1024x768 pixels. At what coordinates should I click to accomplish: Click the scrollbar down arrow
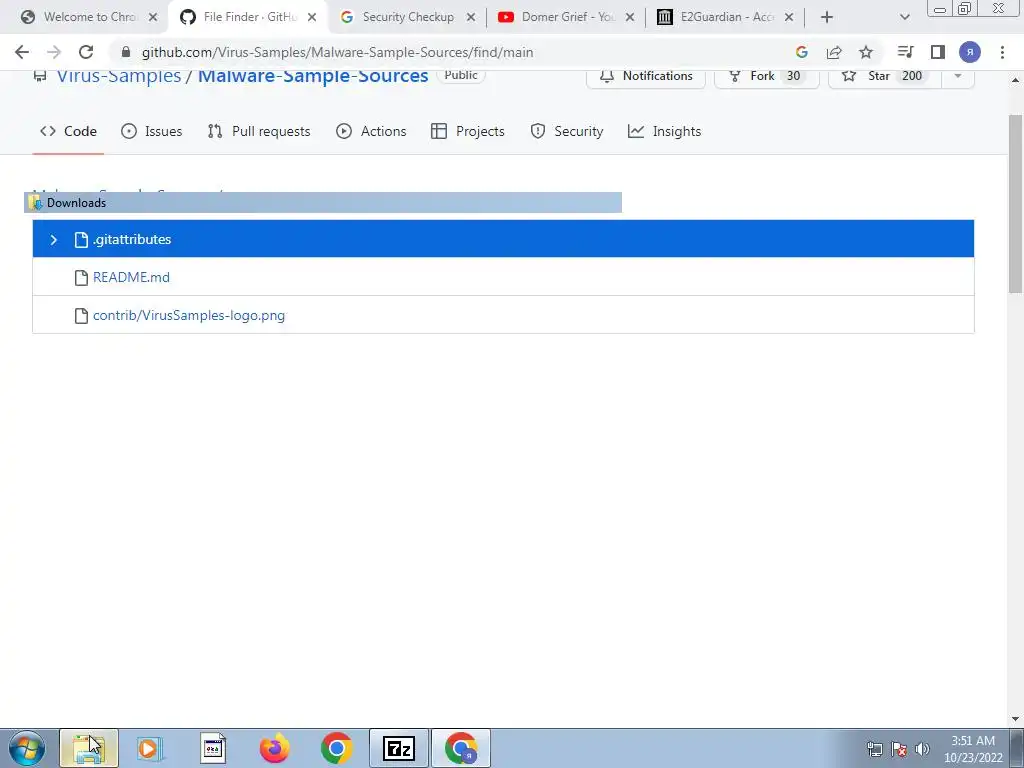[1016, 719]
